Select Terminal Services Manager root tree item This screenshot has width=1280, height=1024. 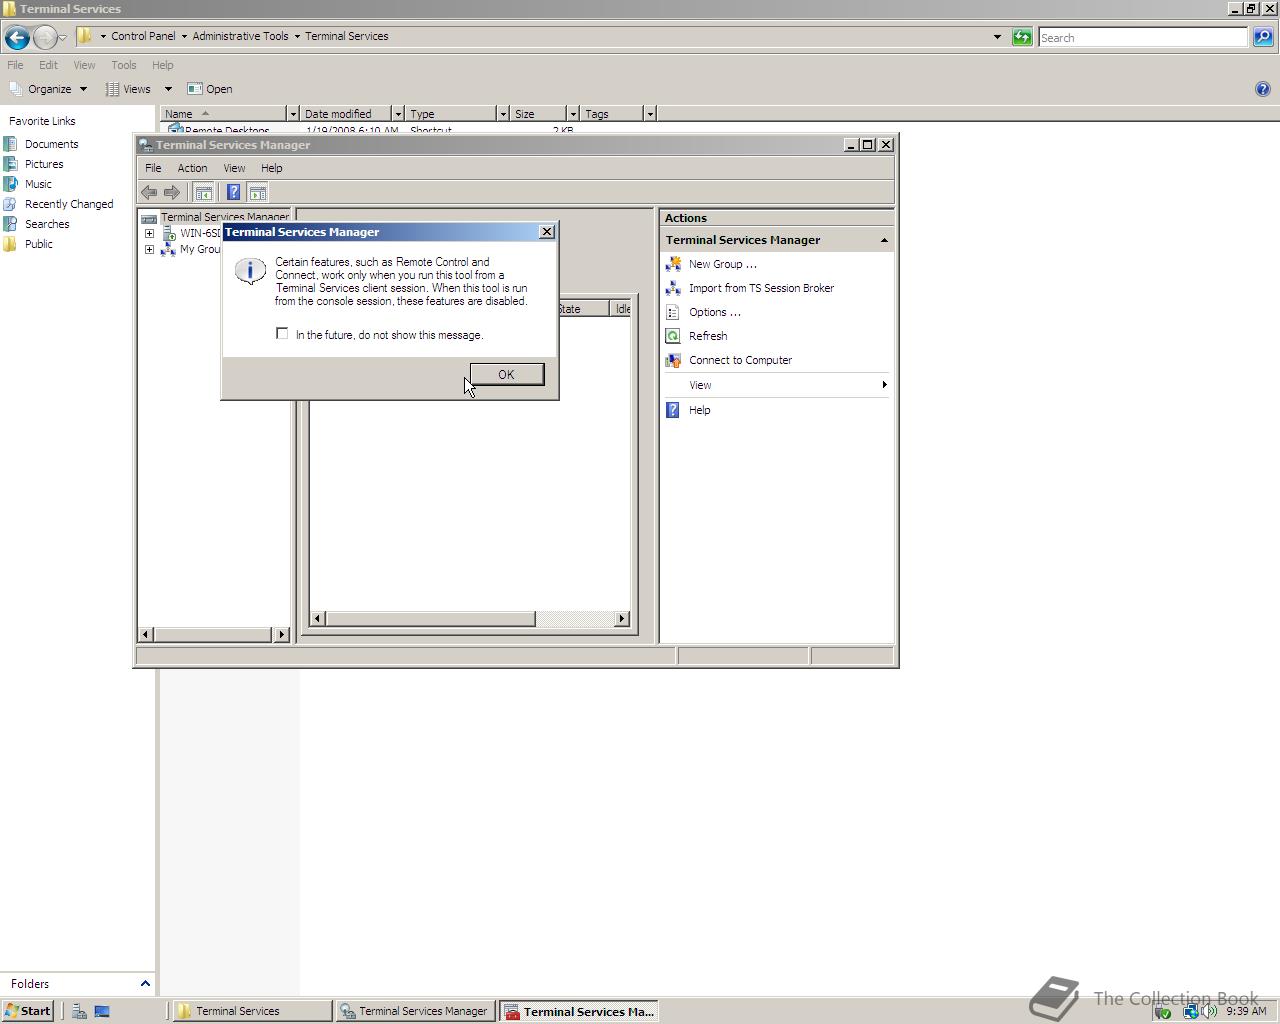[x=225, y=217]
